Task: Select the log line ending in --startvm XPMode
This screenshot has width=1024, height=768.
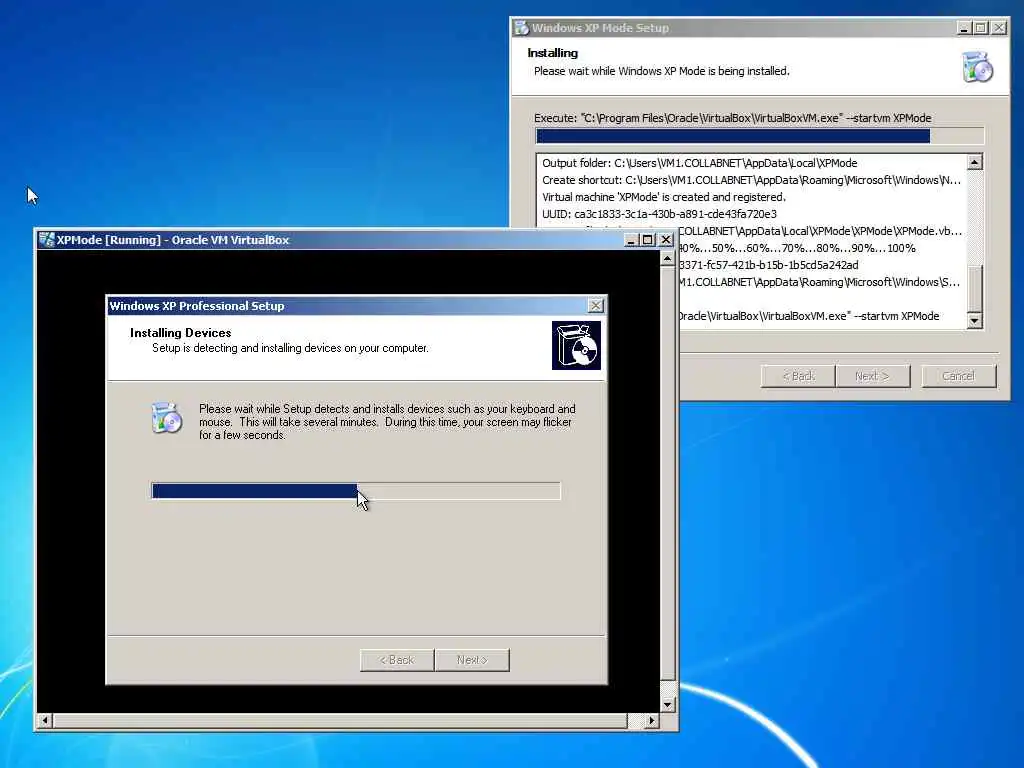Action: coord(809,316)
